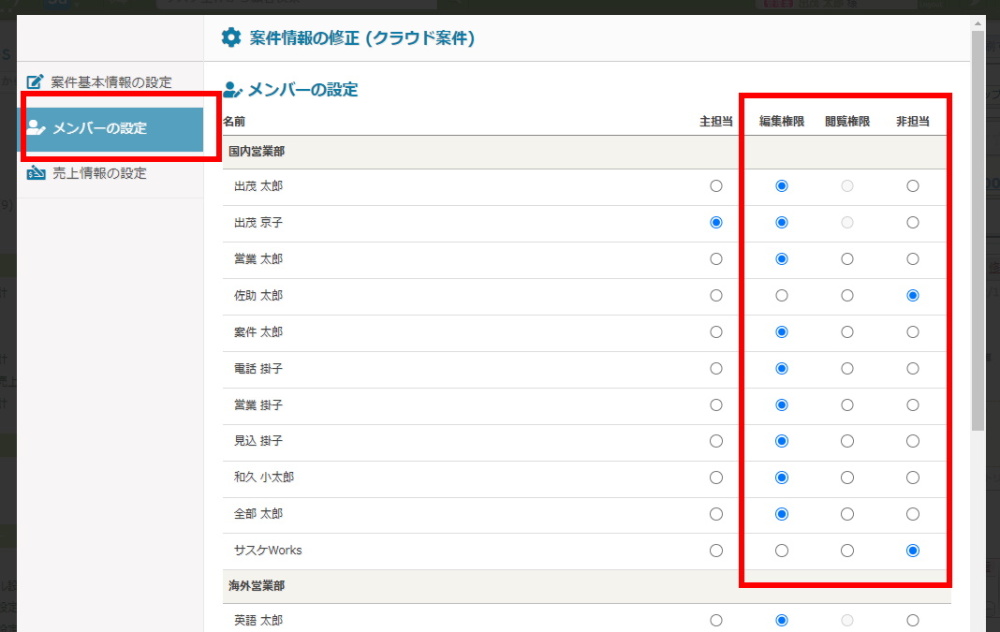Select the メンバーの設定 sidebar tab

[x=112, y=129]
